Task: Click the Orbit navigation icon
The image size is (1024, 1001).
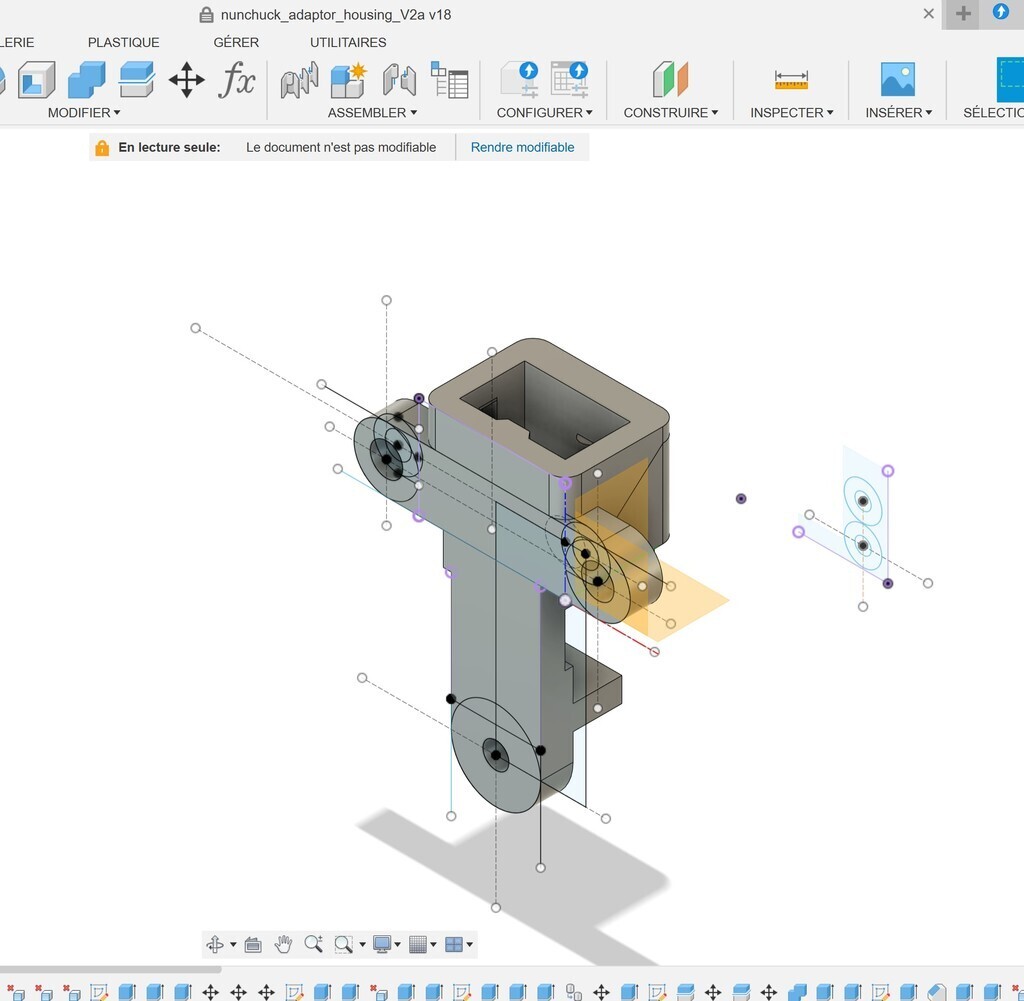Action: pos(215,944)
